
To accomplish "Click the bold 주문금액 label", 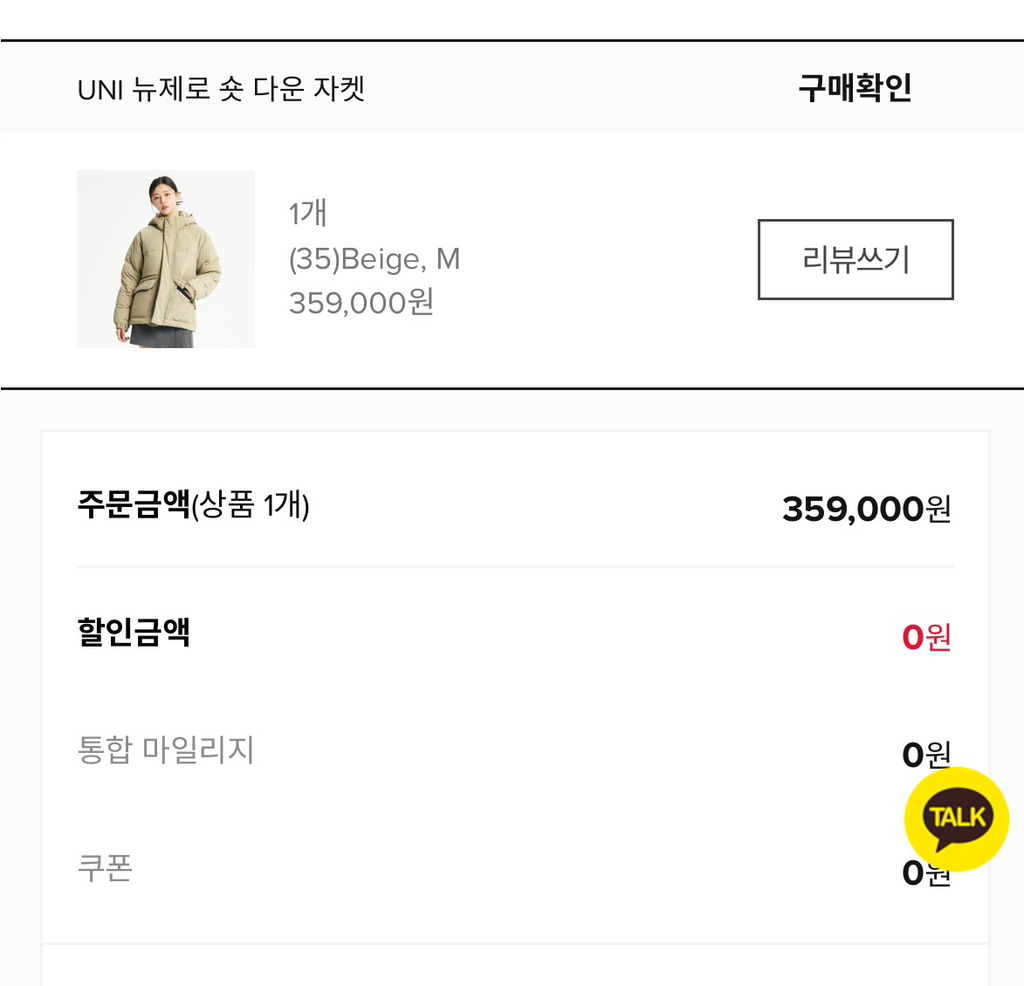I will (x=133, y=505).
